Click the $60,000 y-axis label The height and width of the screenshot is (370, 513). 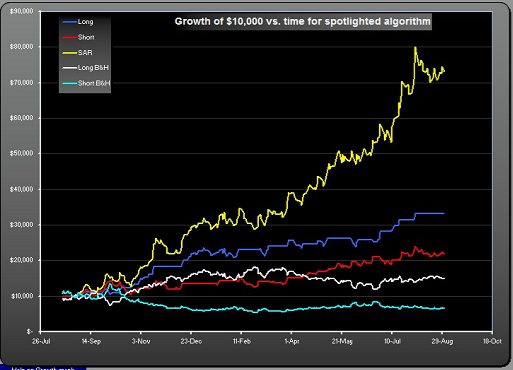tap(22, 118)
